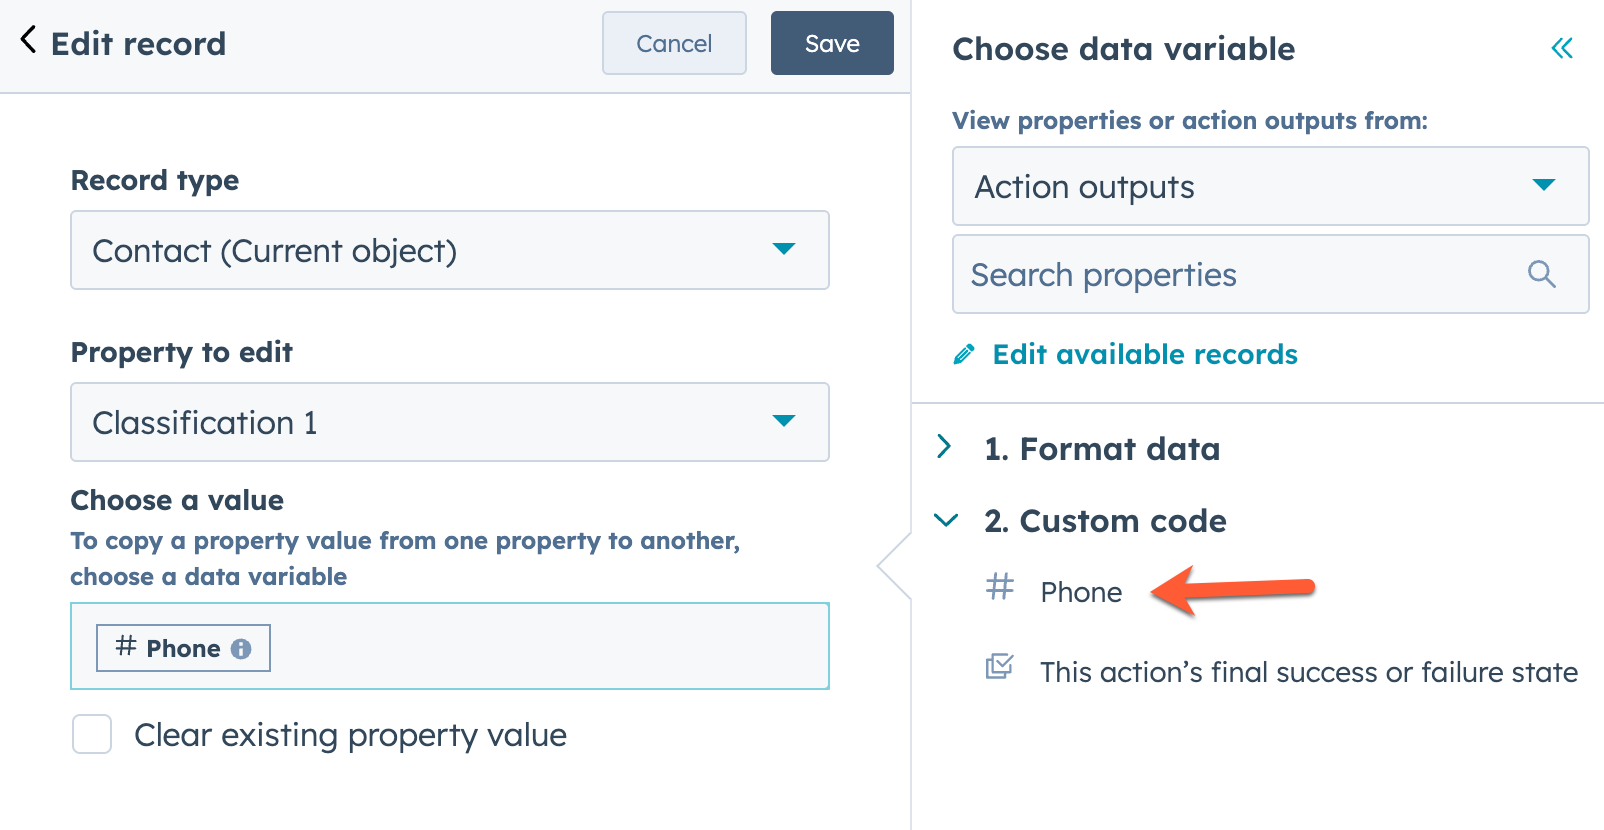This screenshot has height=830, width=1604.
Task: Open the Edit available records link
Action: [x=1144, y=355]
